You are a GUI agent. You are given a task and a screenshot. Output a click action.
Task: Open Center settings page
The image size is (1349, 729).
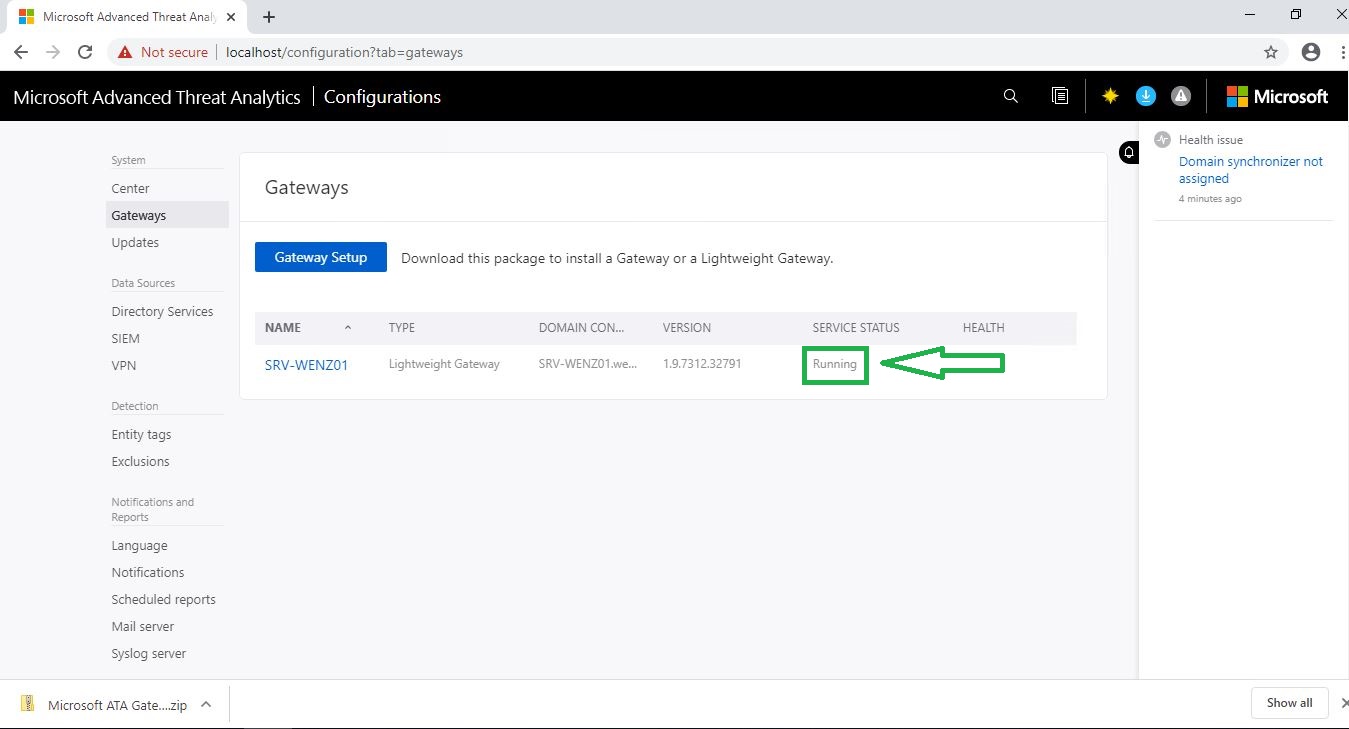[x=130, y=188]
